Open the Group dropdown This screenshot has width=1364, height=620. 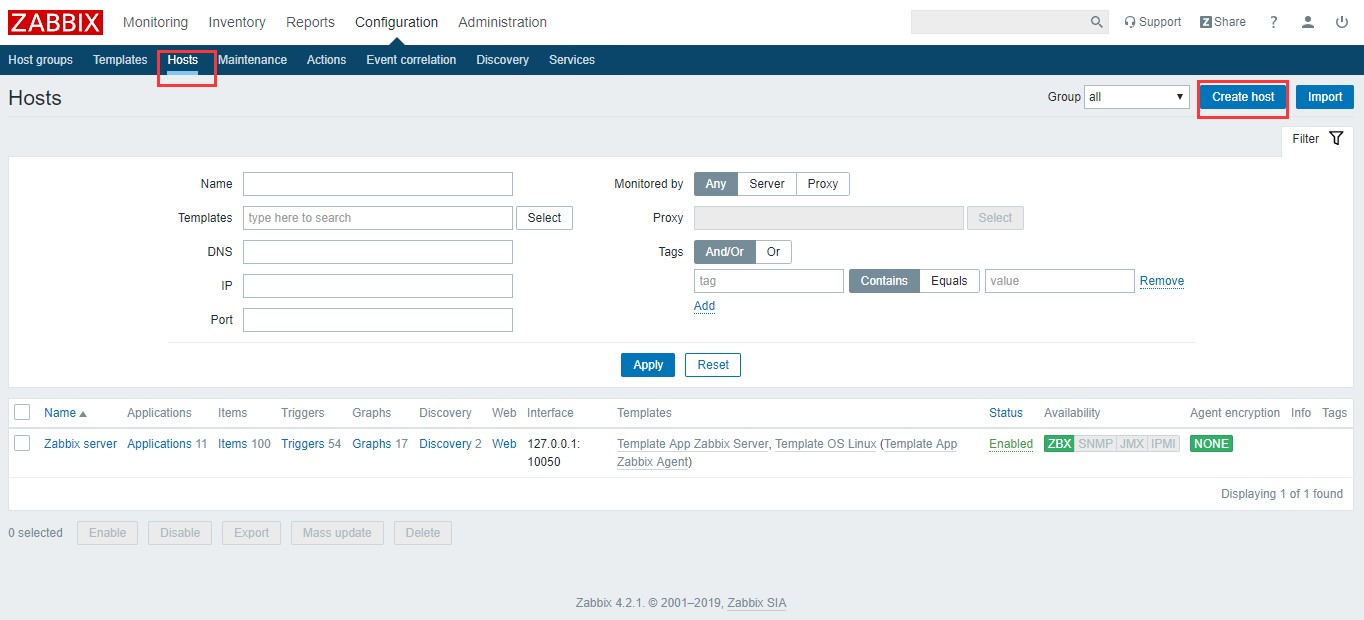click(x=1137, y=97)
